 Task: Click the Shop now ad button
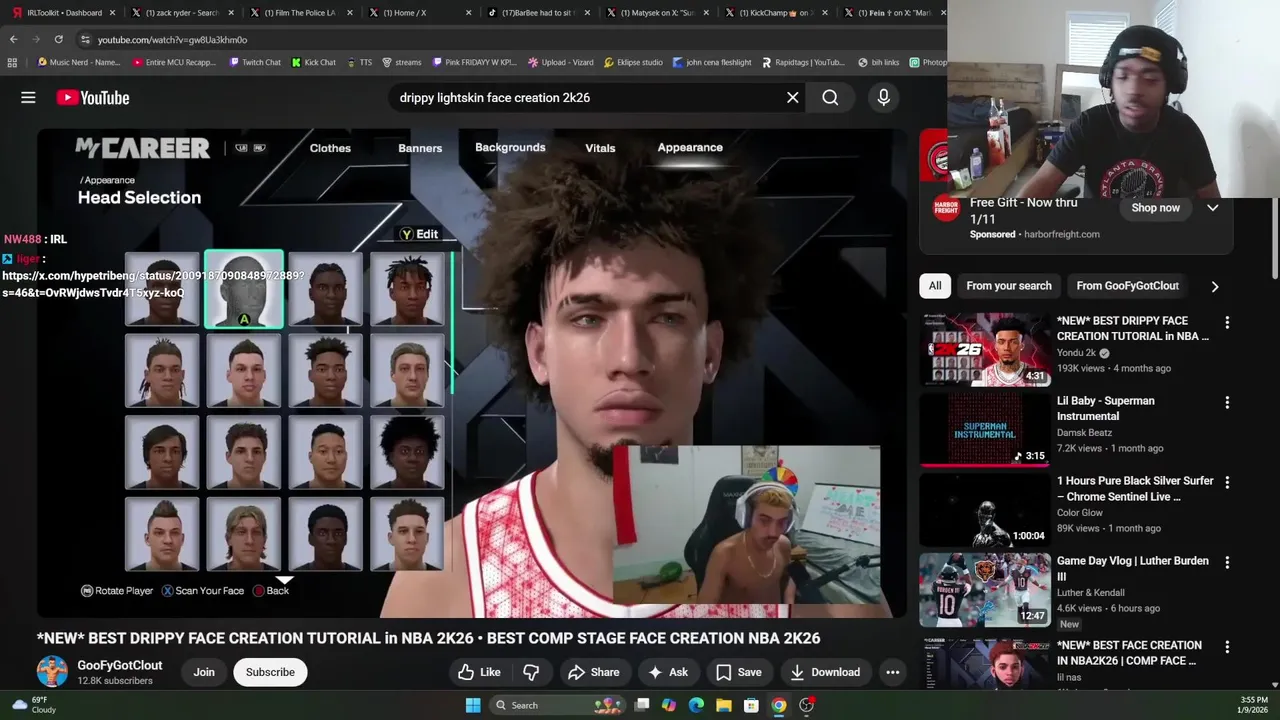(x=1155, y=208)
